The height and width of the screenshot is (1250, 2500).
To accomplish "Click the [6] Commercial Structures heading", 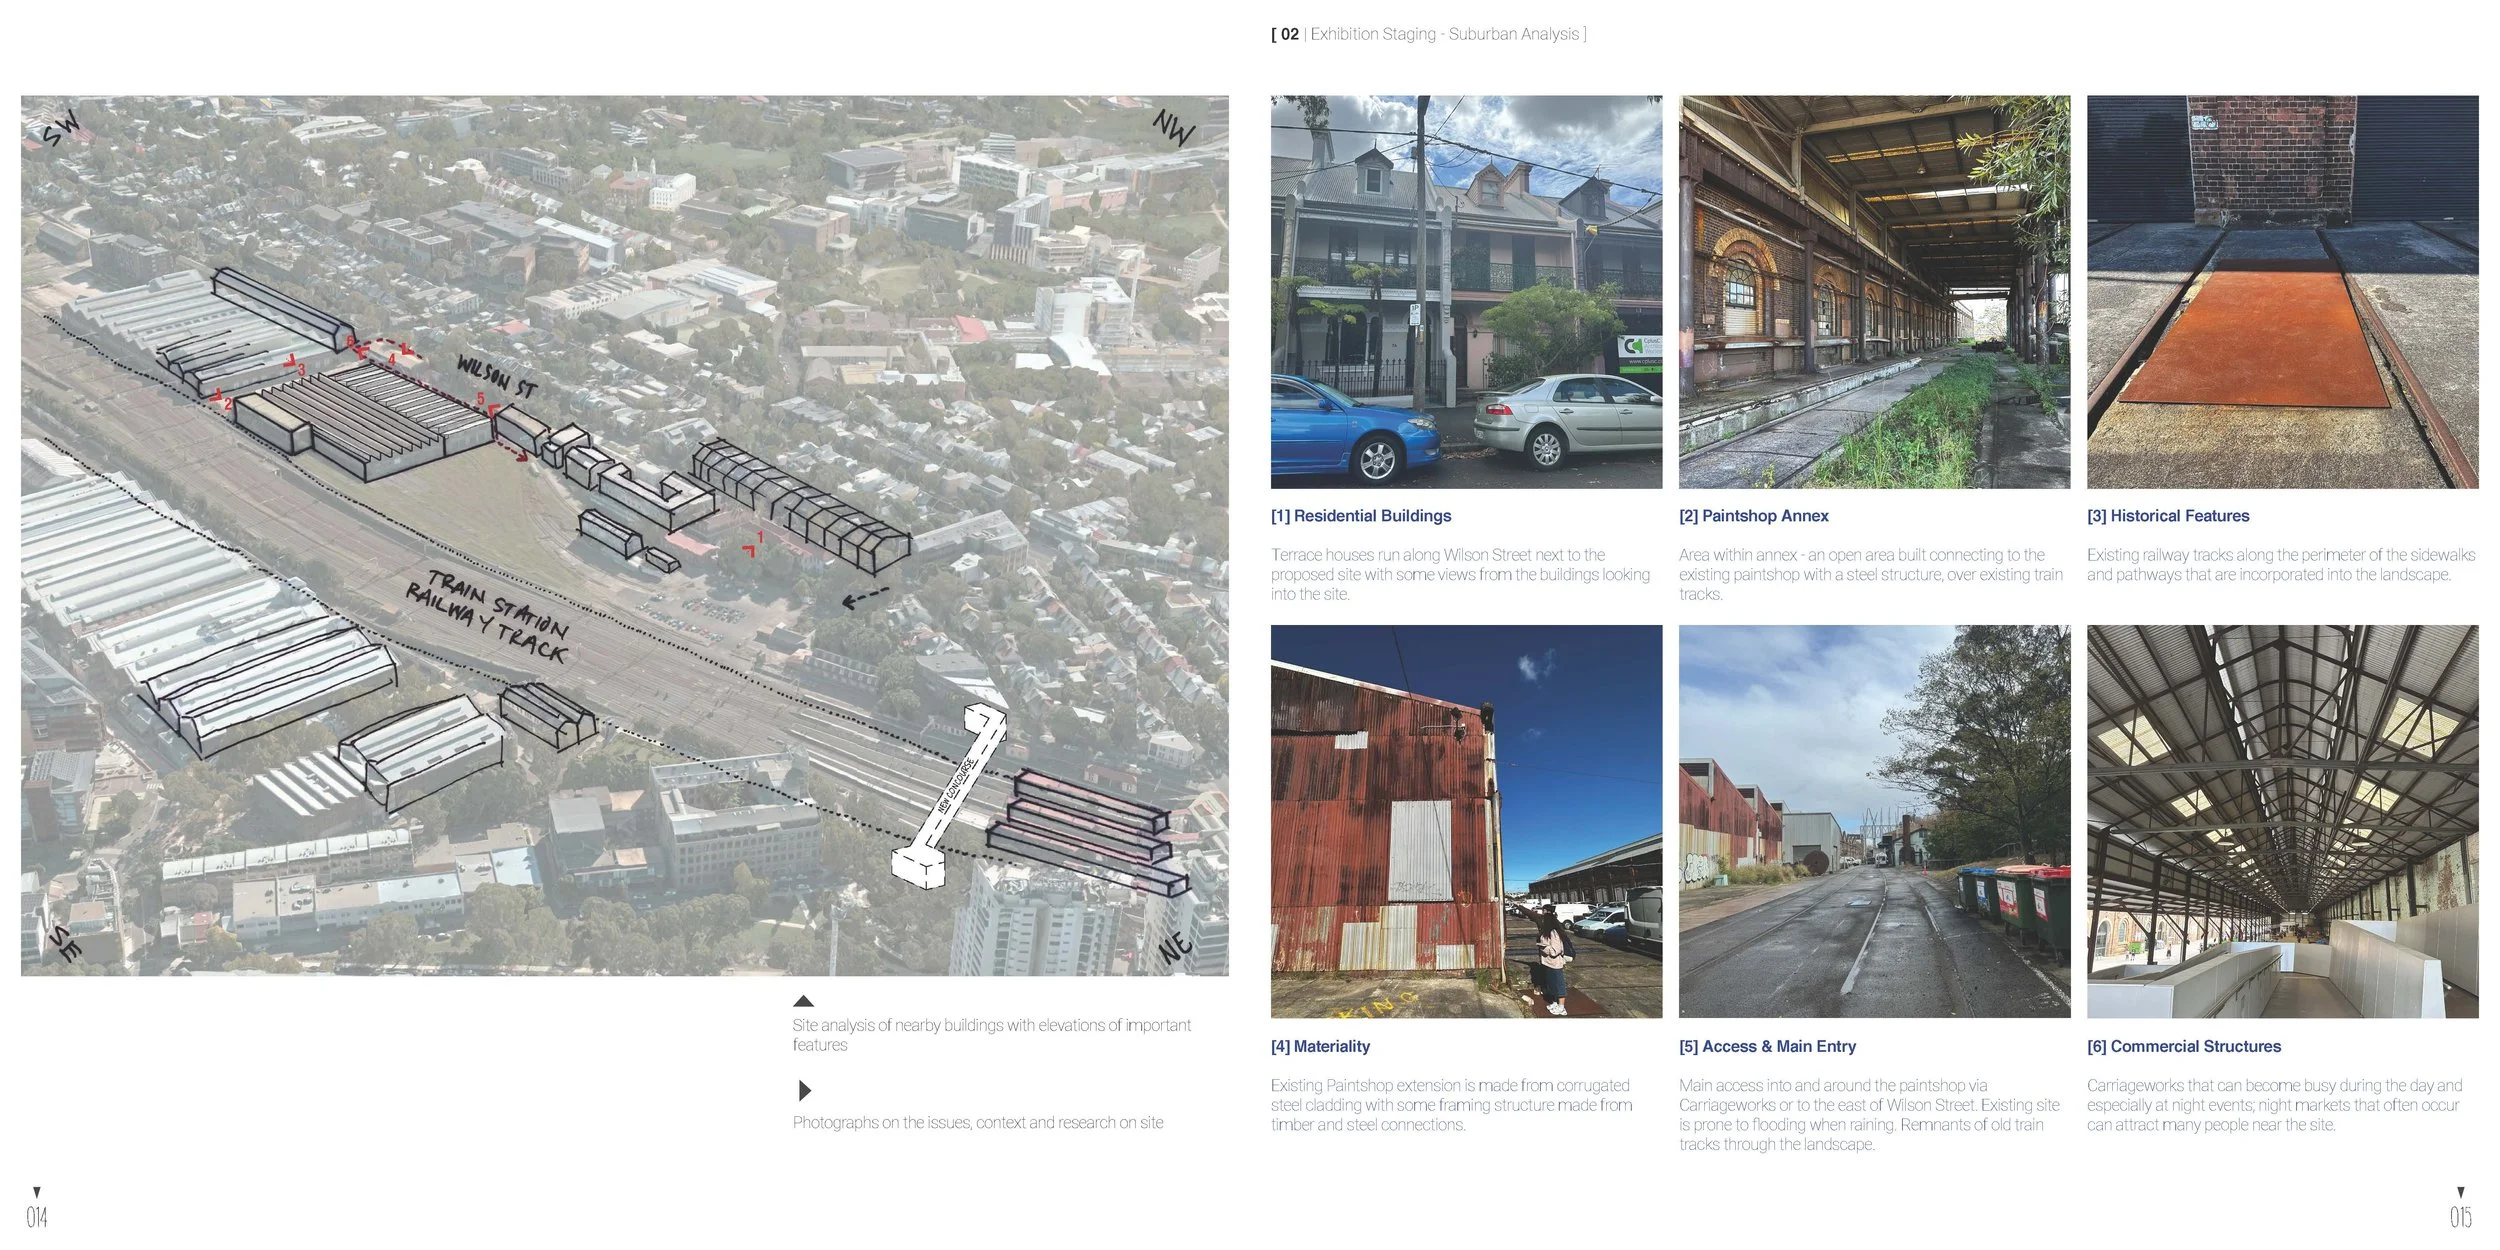I will click(x=2183, y=1046).
